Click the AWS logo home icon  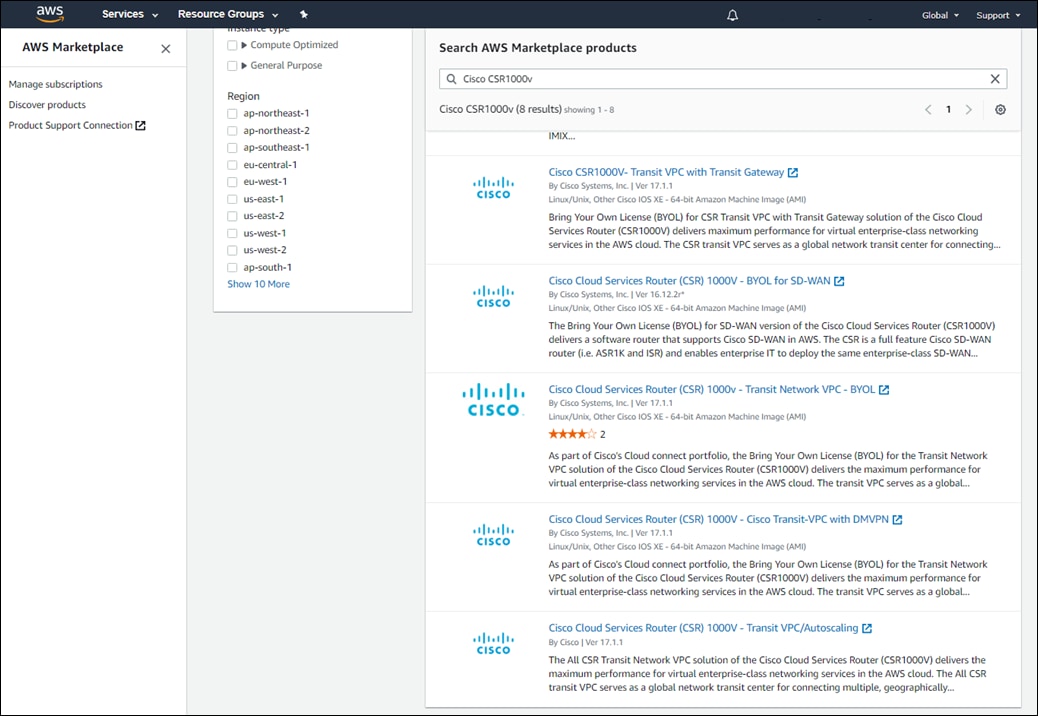click(50, 14)
